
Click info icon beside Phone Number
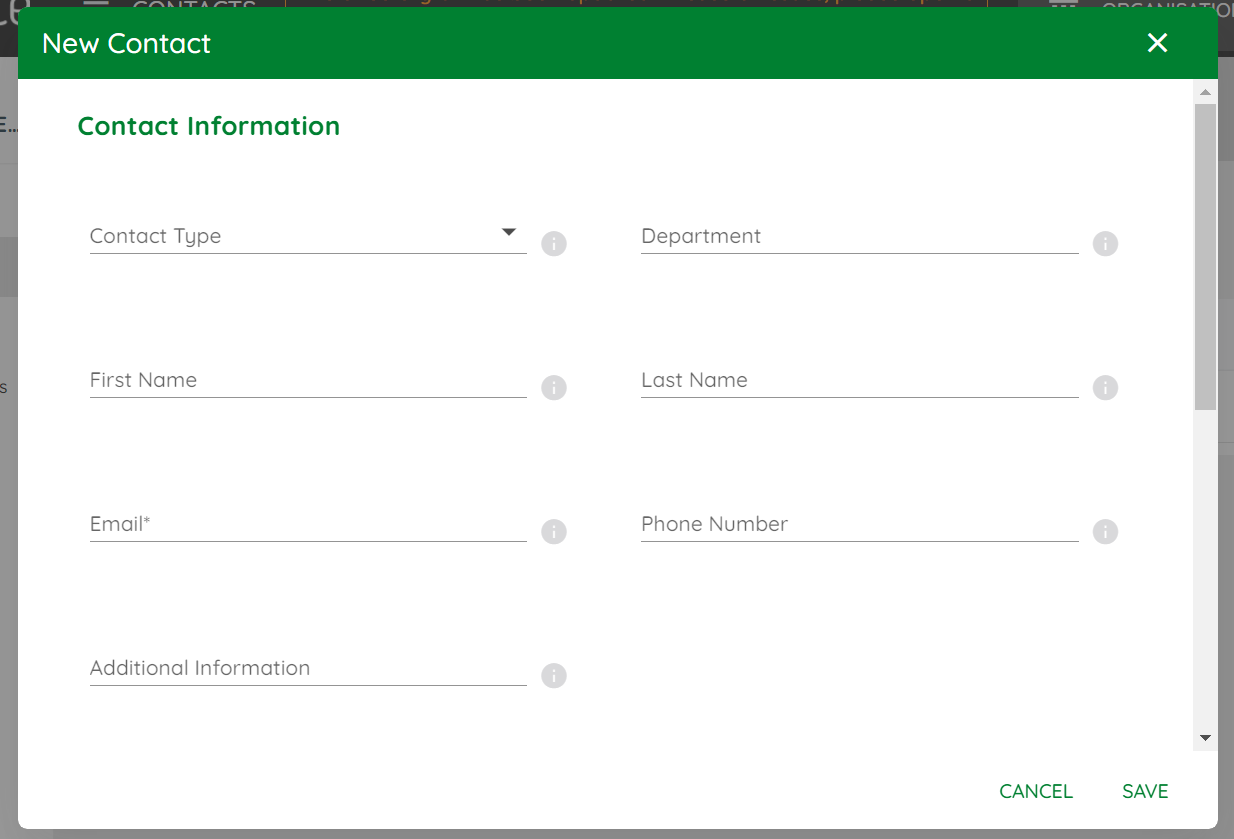coord(1105,532)
